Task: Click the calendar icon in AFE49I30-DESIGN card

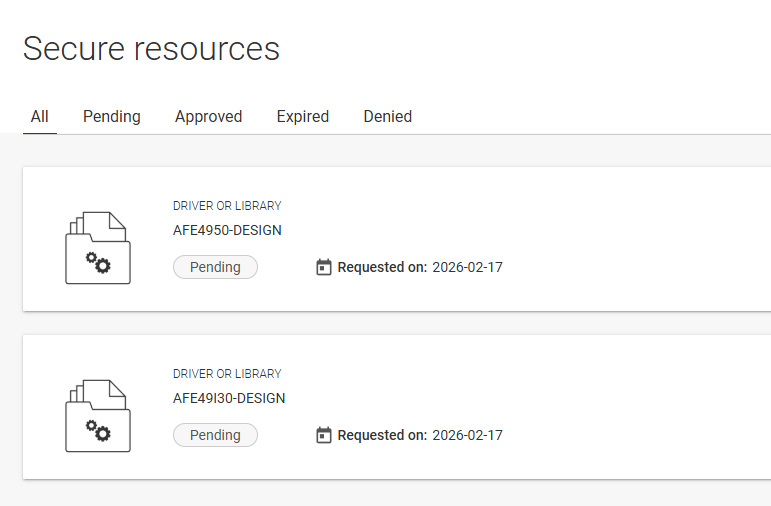Action: tap(324, 435)
